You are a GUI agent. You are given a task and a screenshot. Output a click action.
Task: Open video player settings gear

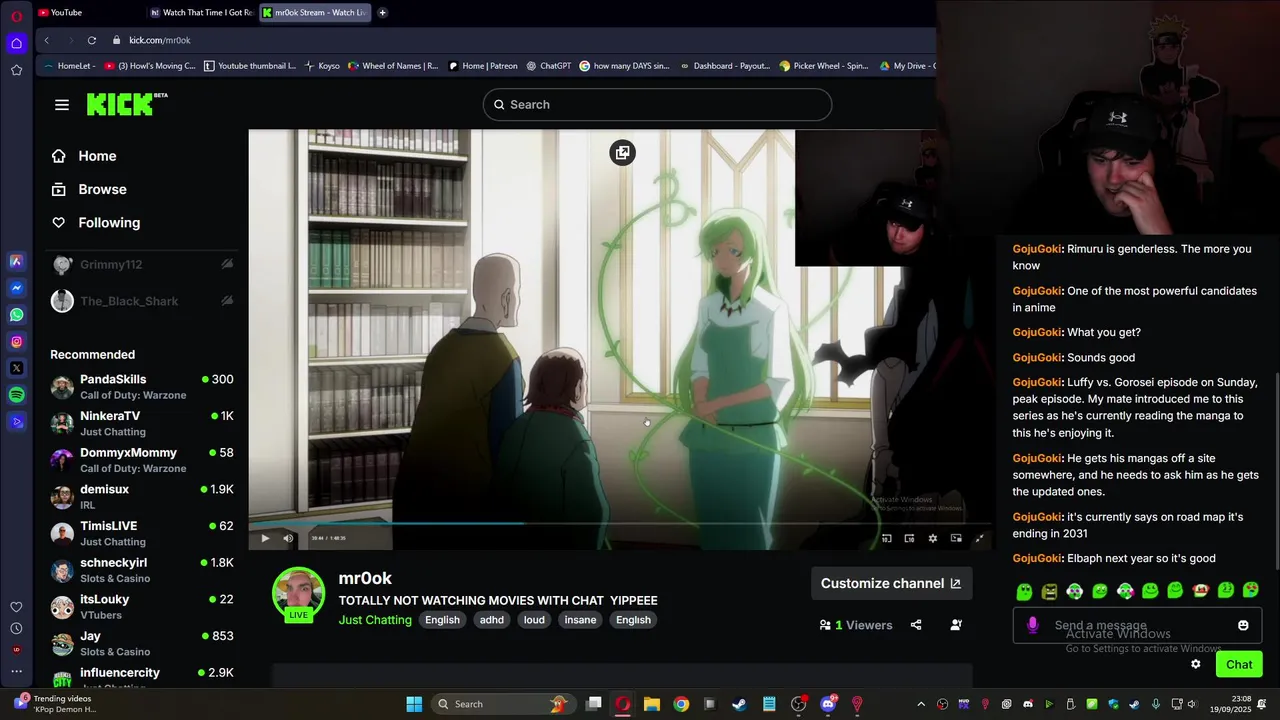[x=933, y=538]
